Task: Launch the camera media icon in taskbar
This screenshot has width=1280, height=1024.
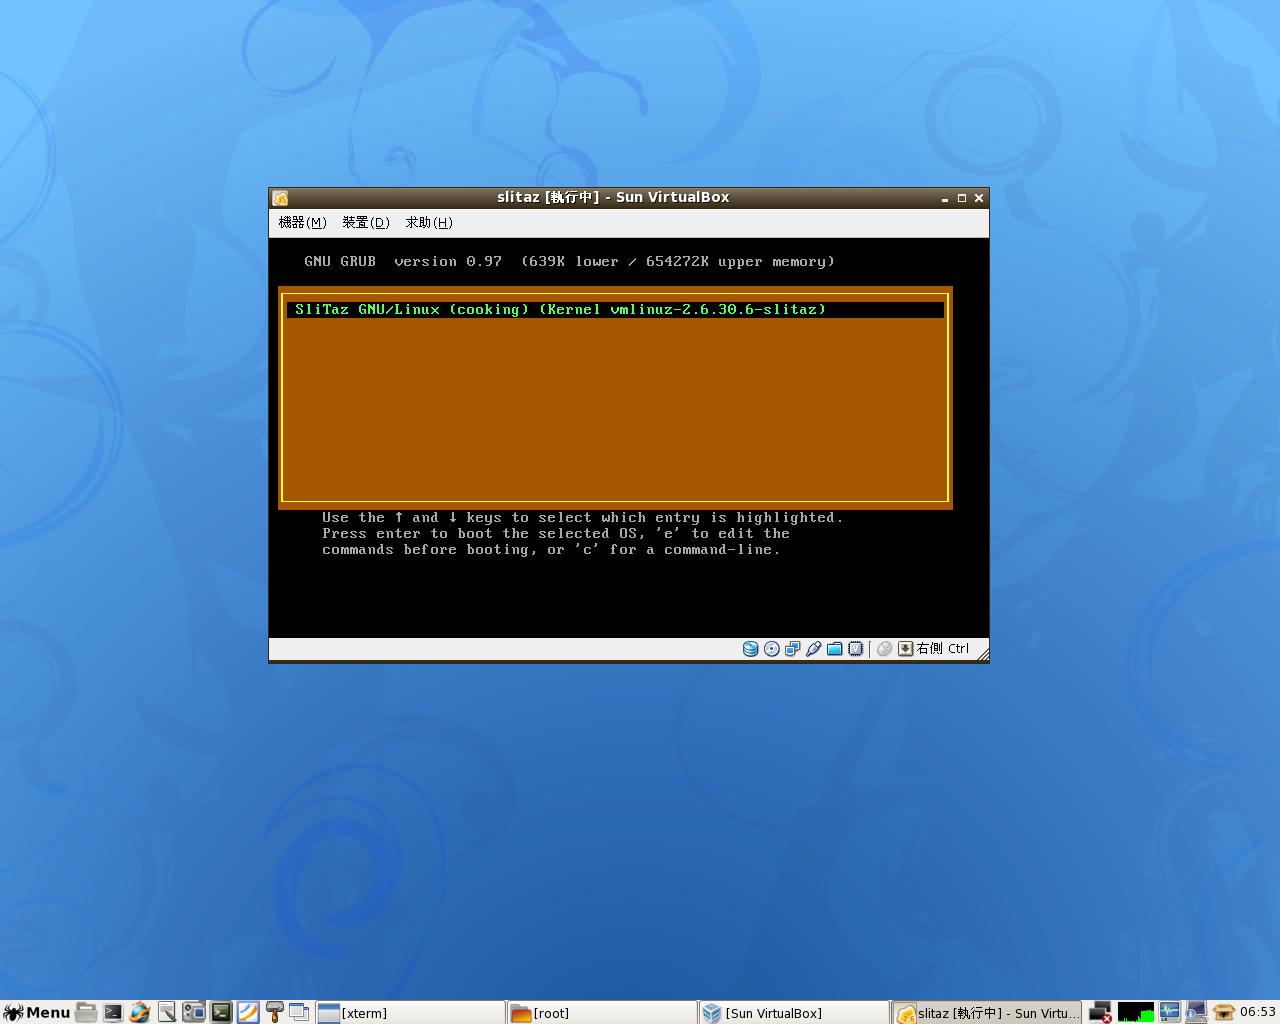Action: tap(194, 1012)
